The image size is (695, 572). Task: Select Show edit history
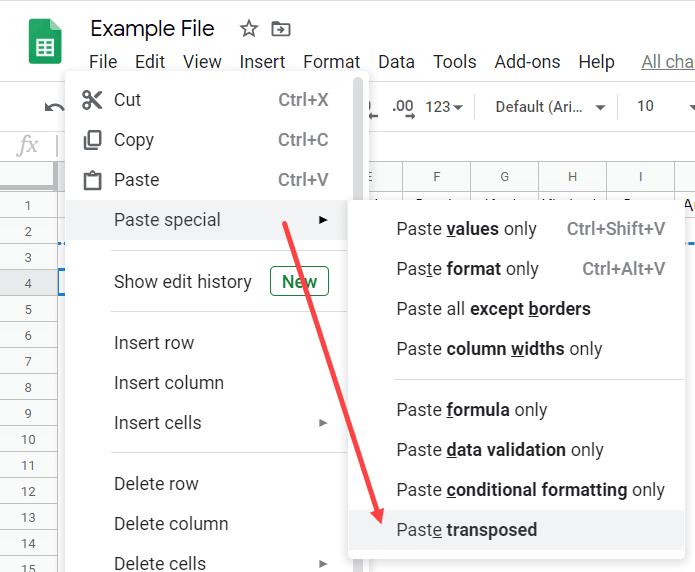point(207,282)
